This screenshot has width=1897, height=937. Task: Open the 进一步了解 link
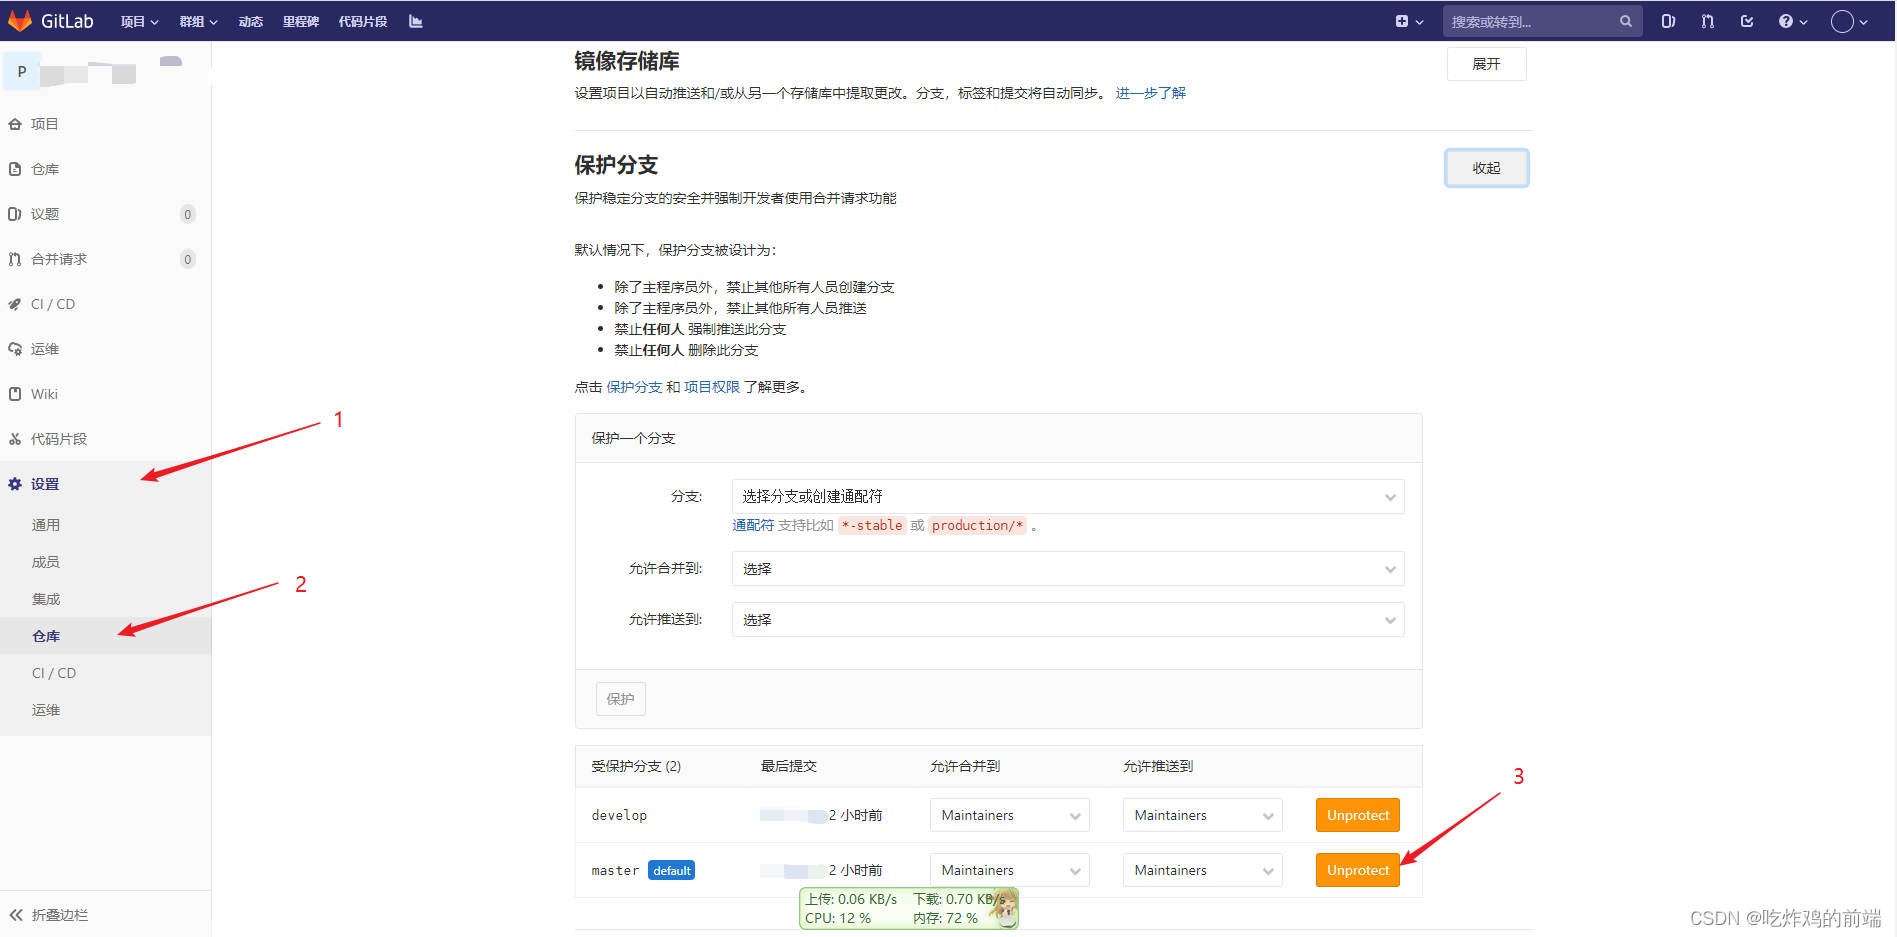click(1151, 93)
